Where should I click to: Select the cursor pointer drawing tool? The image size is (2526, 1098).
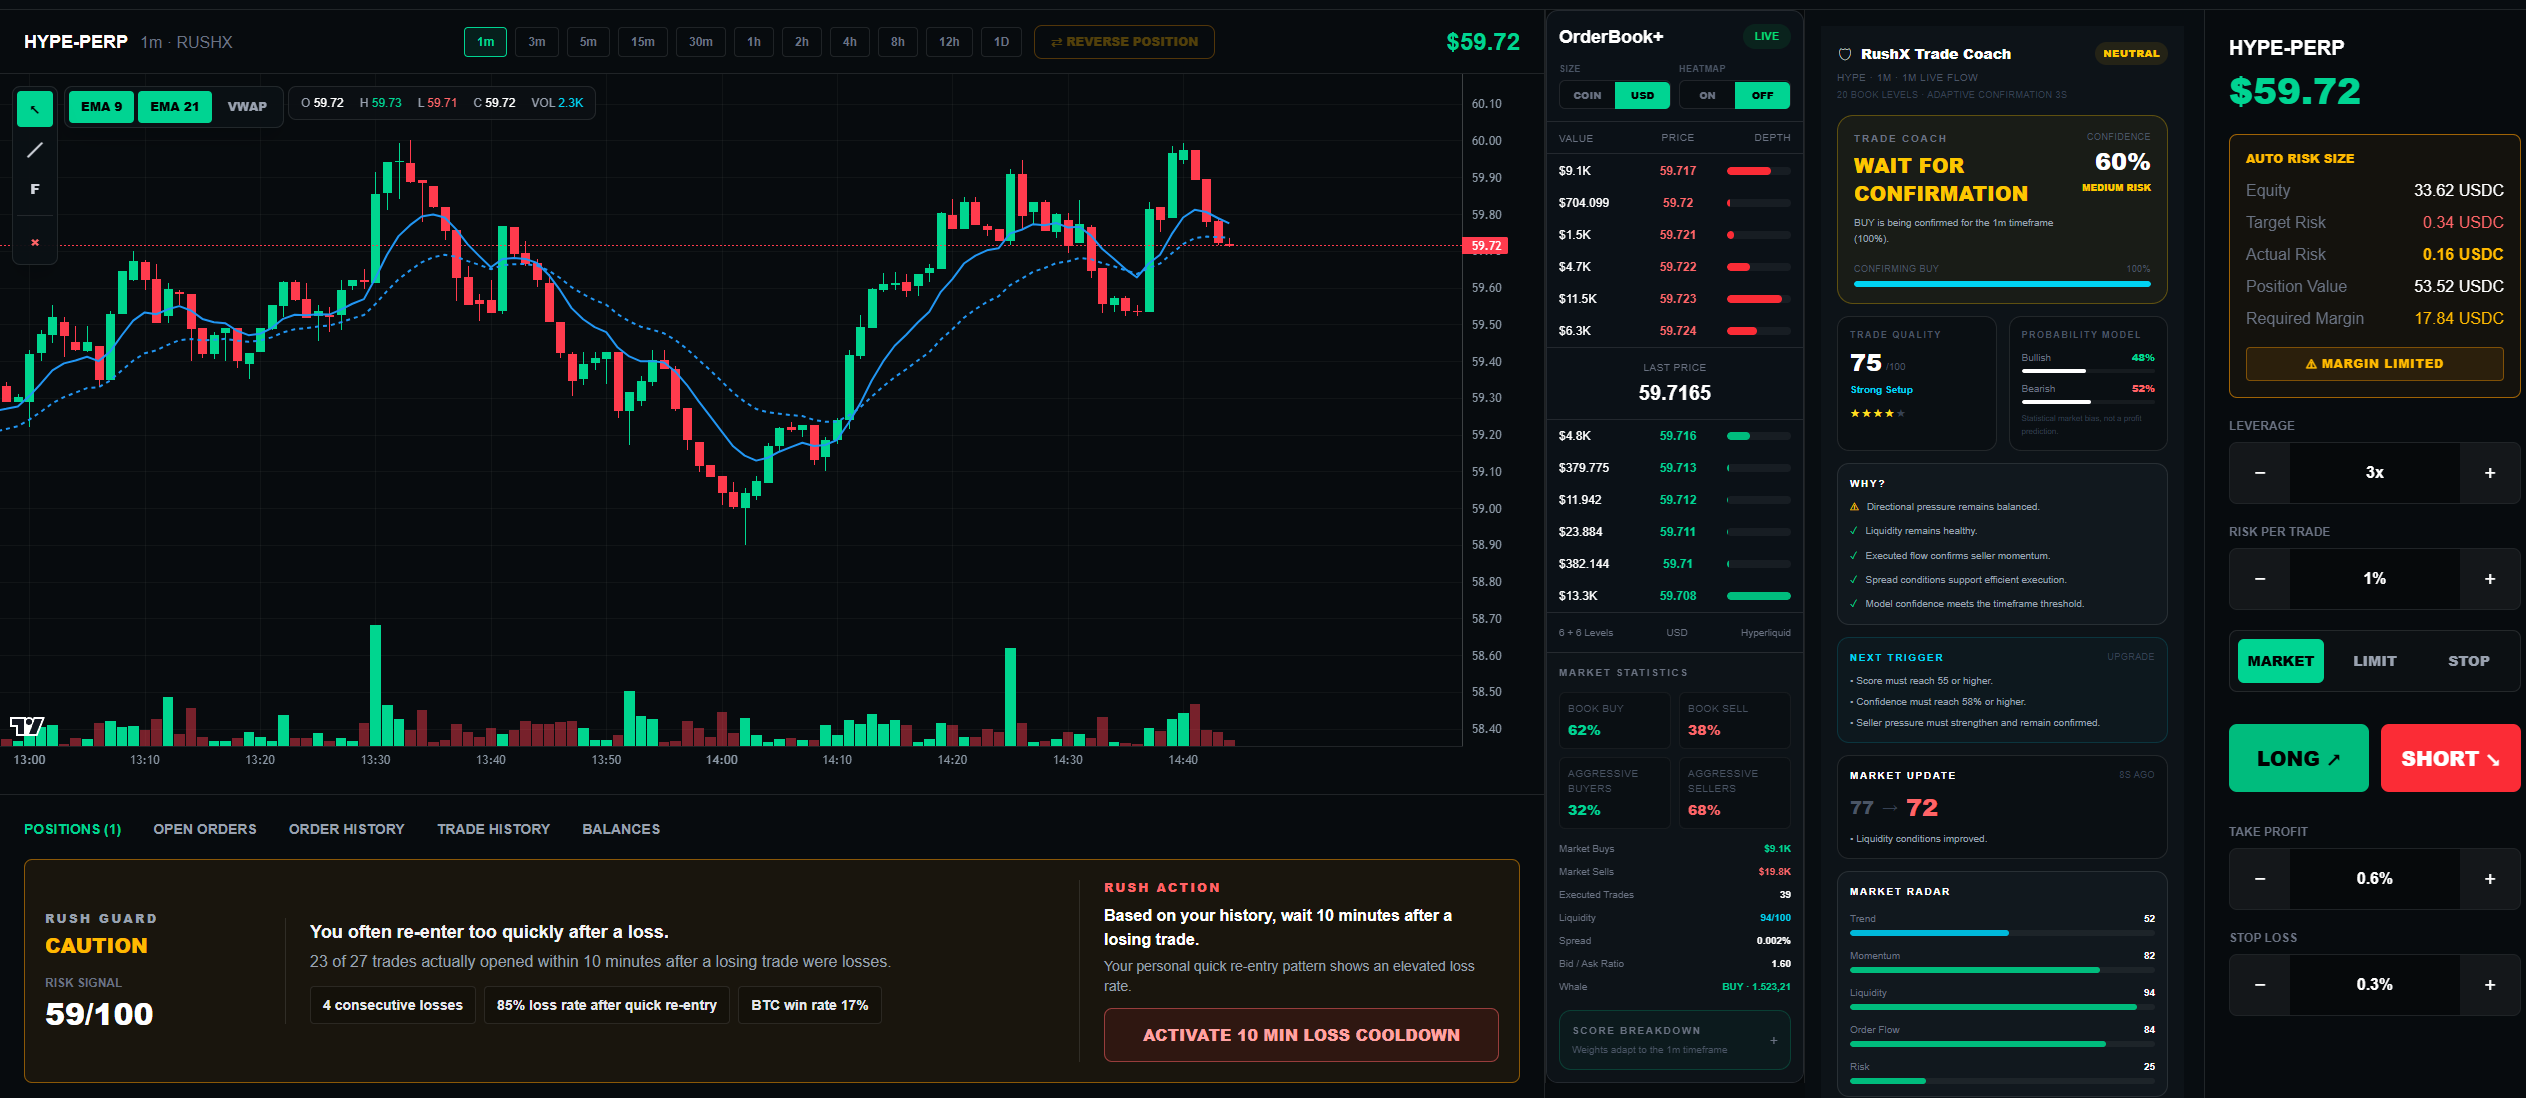[x=35, y=109]
